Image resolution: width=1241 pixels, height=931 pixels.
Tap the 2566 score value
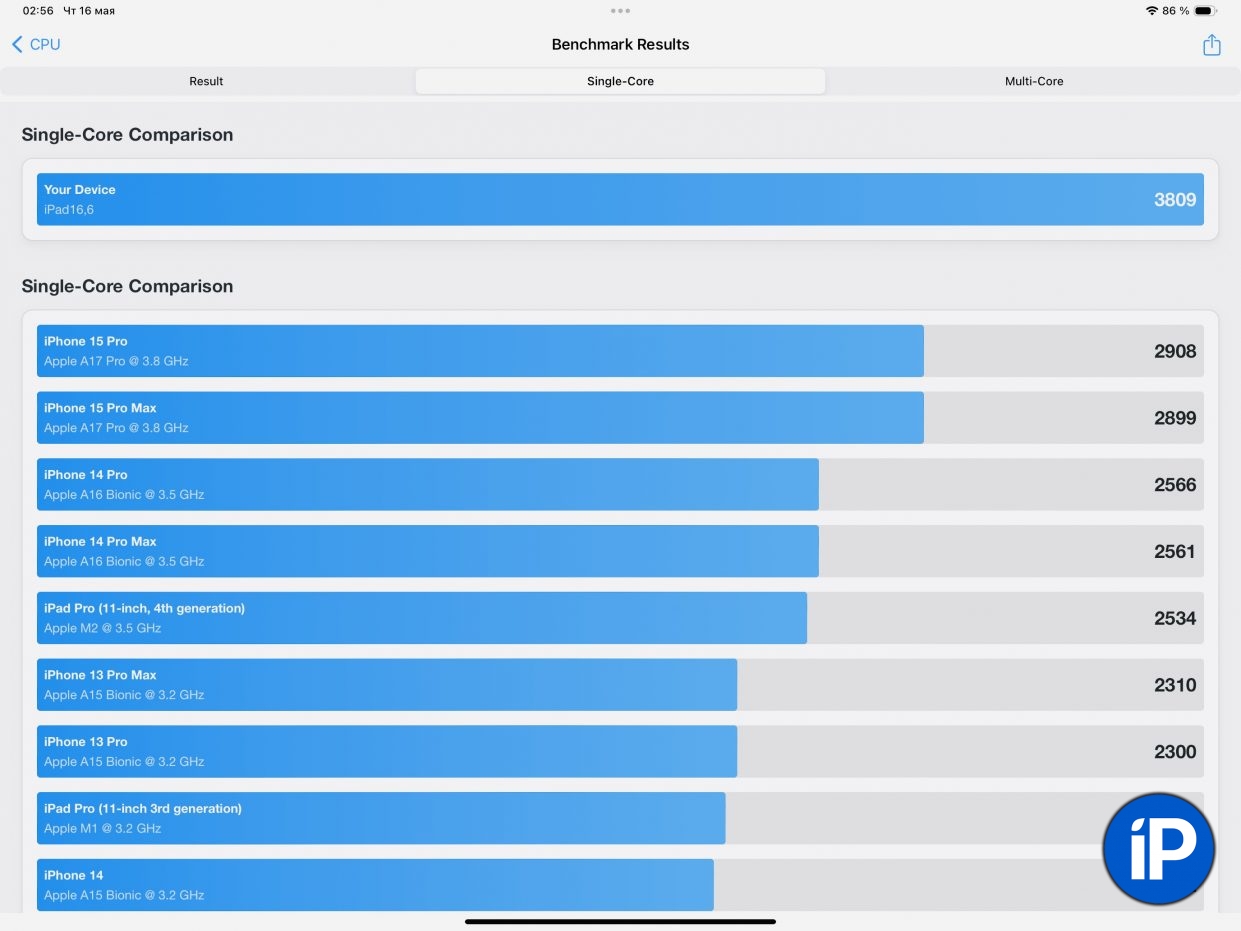1175,485
